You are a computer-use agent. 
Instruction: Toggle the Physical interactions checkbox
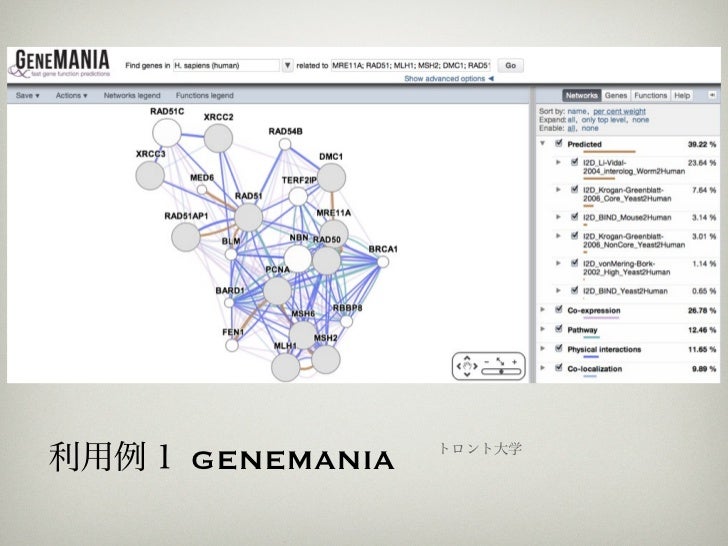pos(559,348)
